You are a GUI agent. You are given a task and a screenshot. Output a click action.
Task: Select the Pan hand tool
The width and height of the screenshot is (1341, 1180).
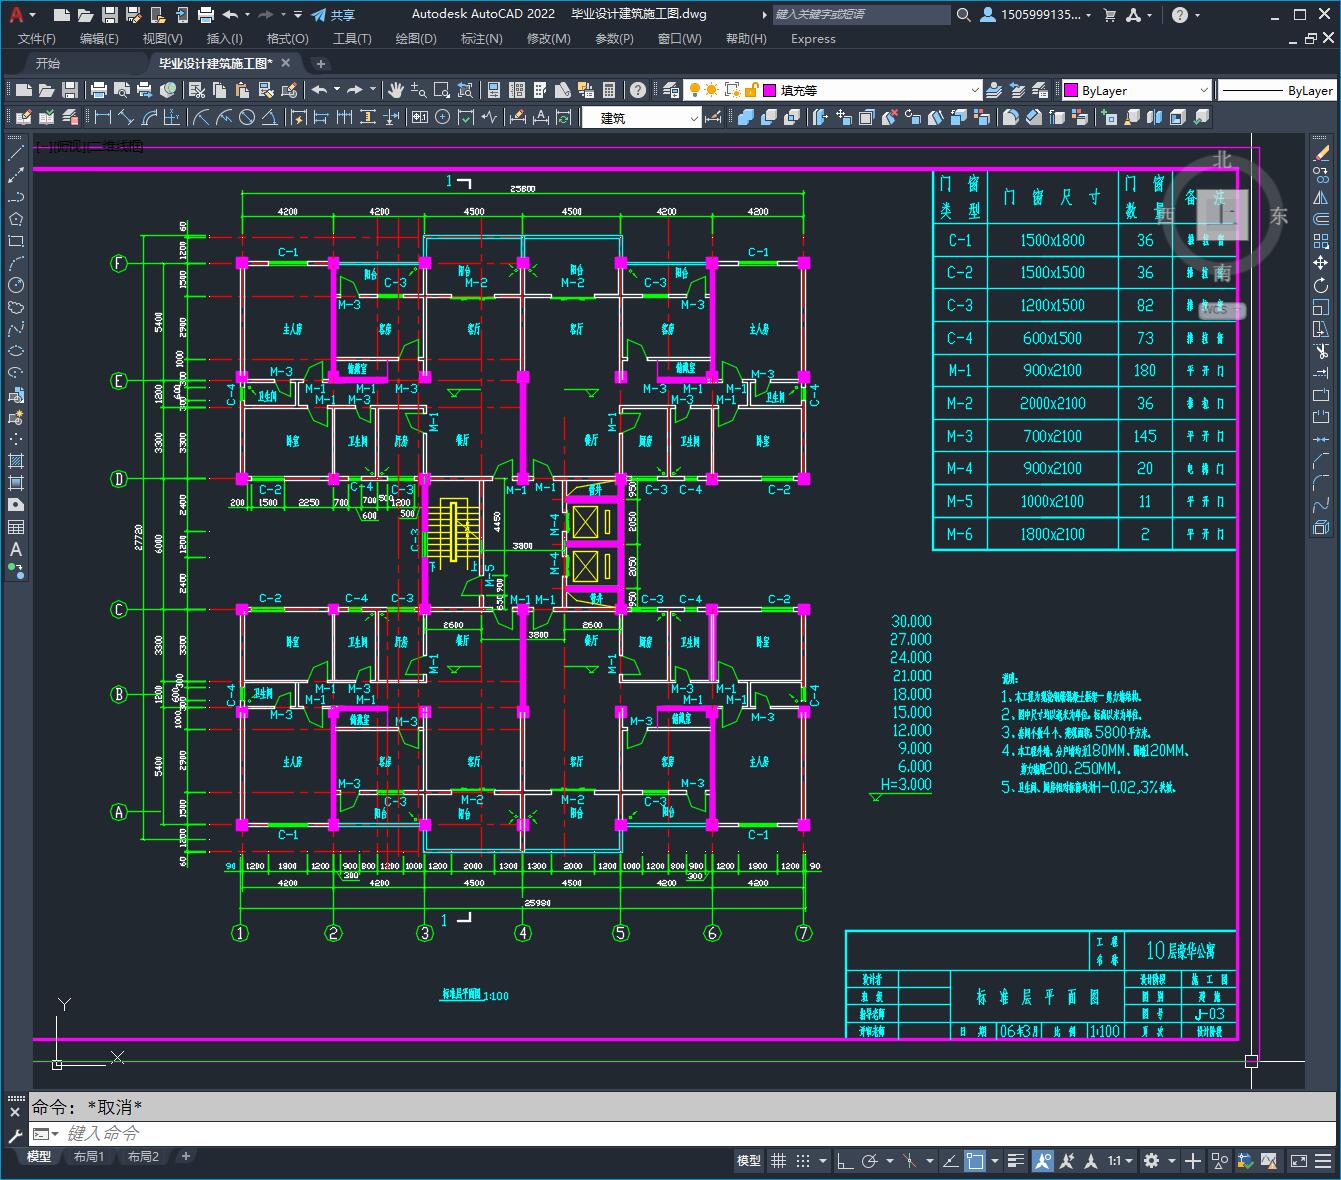pyautogui.click(x=395, y=90)
